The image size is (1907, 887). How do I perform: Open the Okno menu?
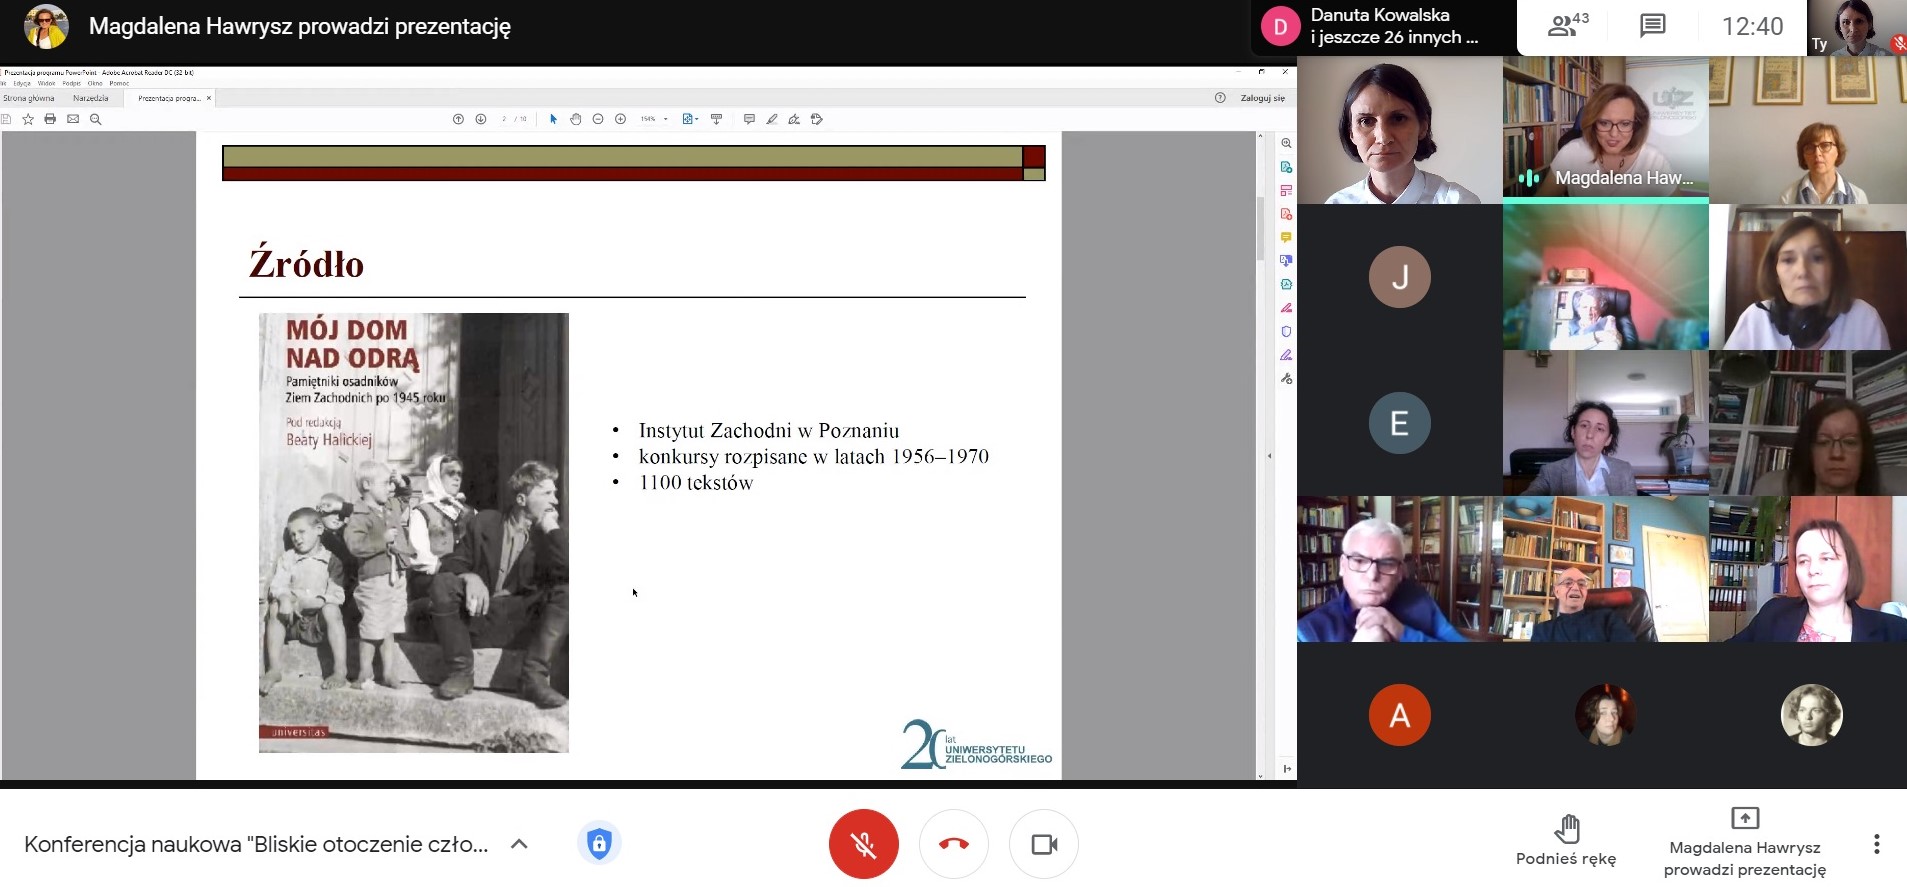pos(95,84)
